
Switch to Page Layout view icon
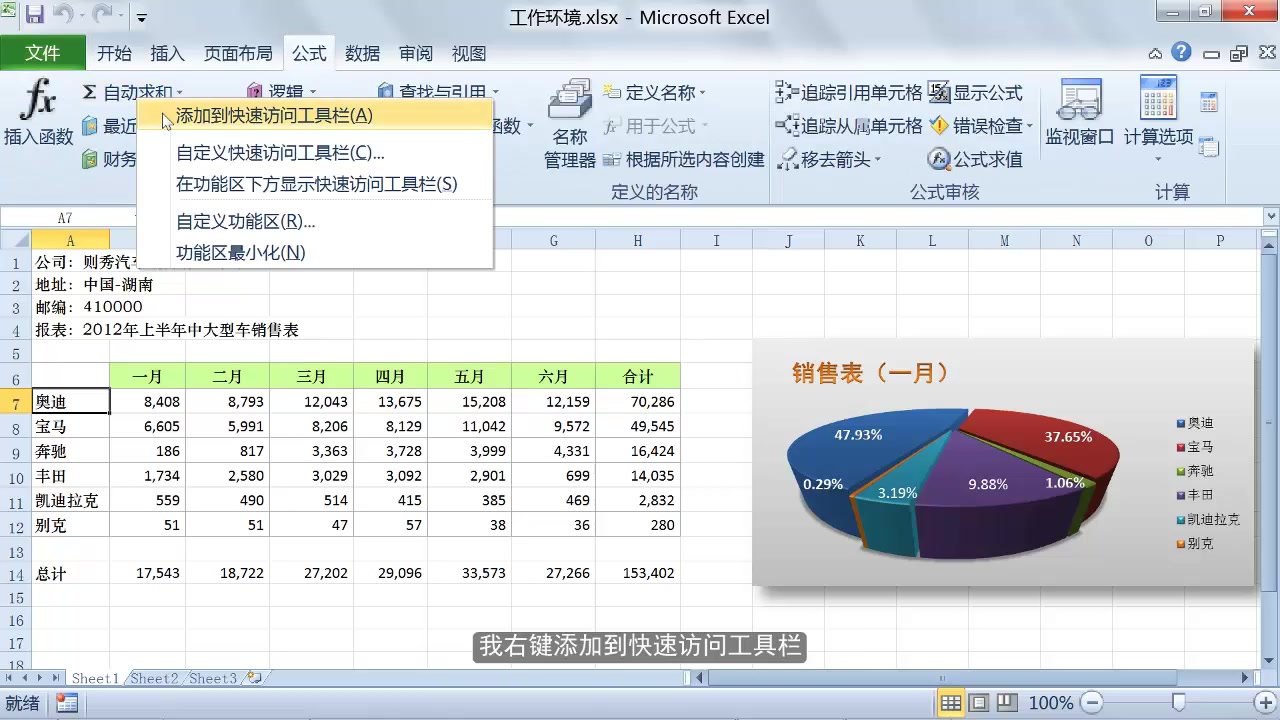979,703
